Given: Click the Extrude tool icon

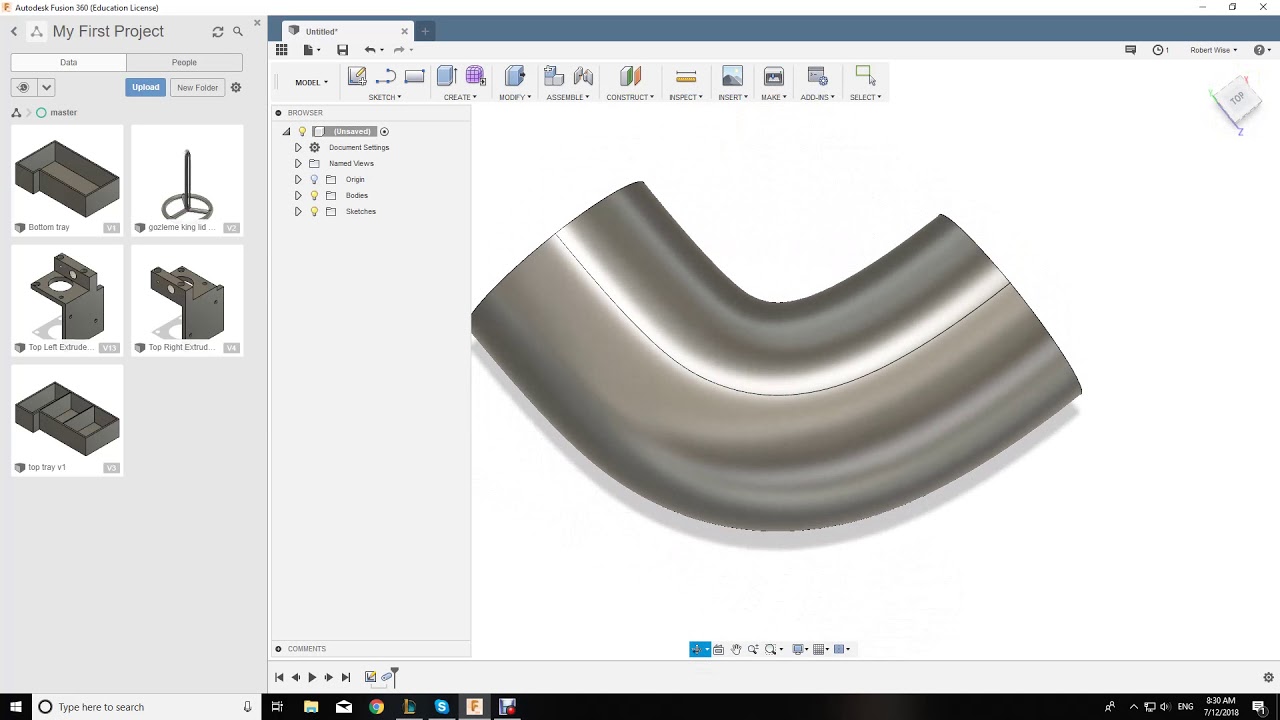Looking at the screenshot, I should [446, 76].
